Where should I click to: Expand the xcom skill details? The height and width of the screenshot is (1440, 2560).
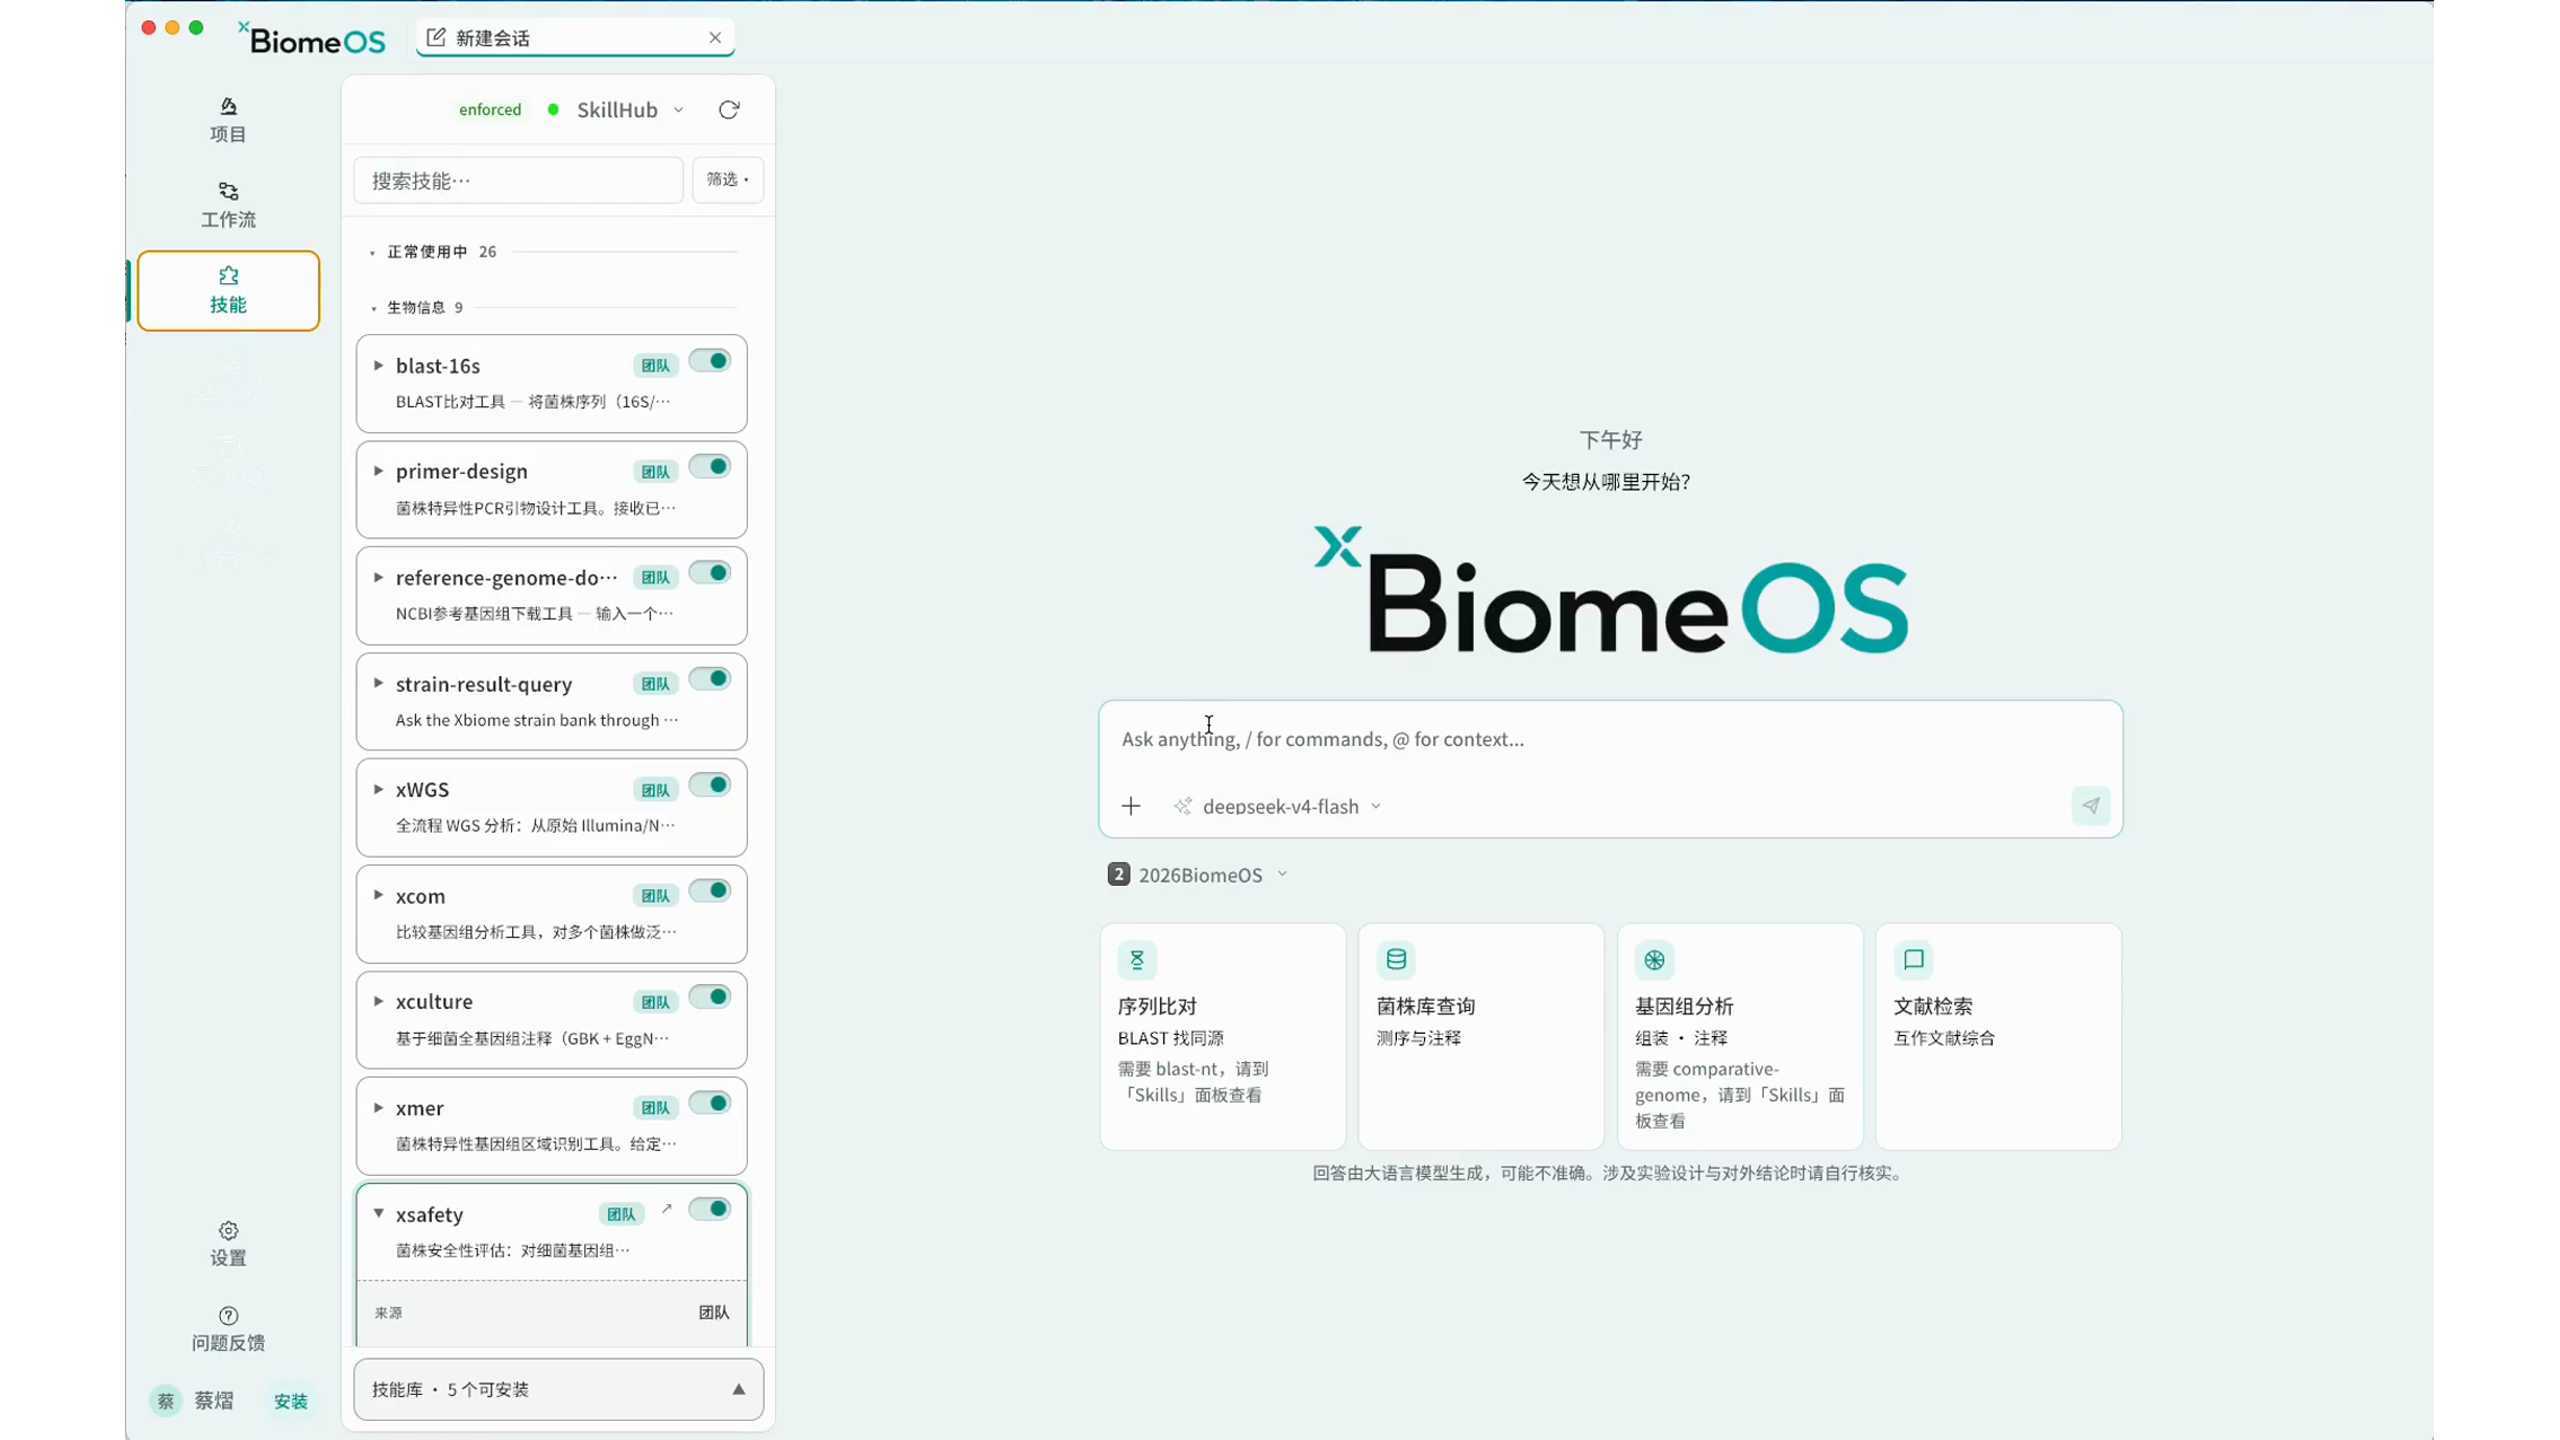pos(378,896)
